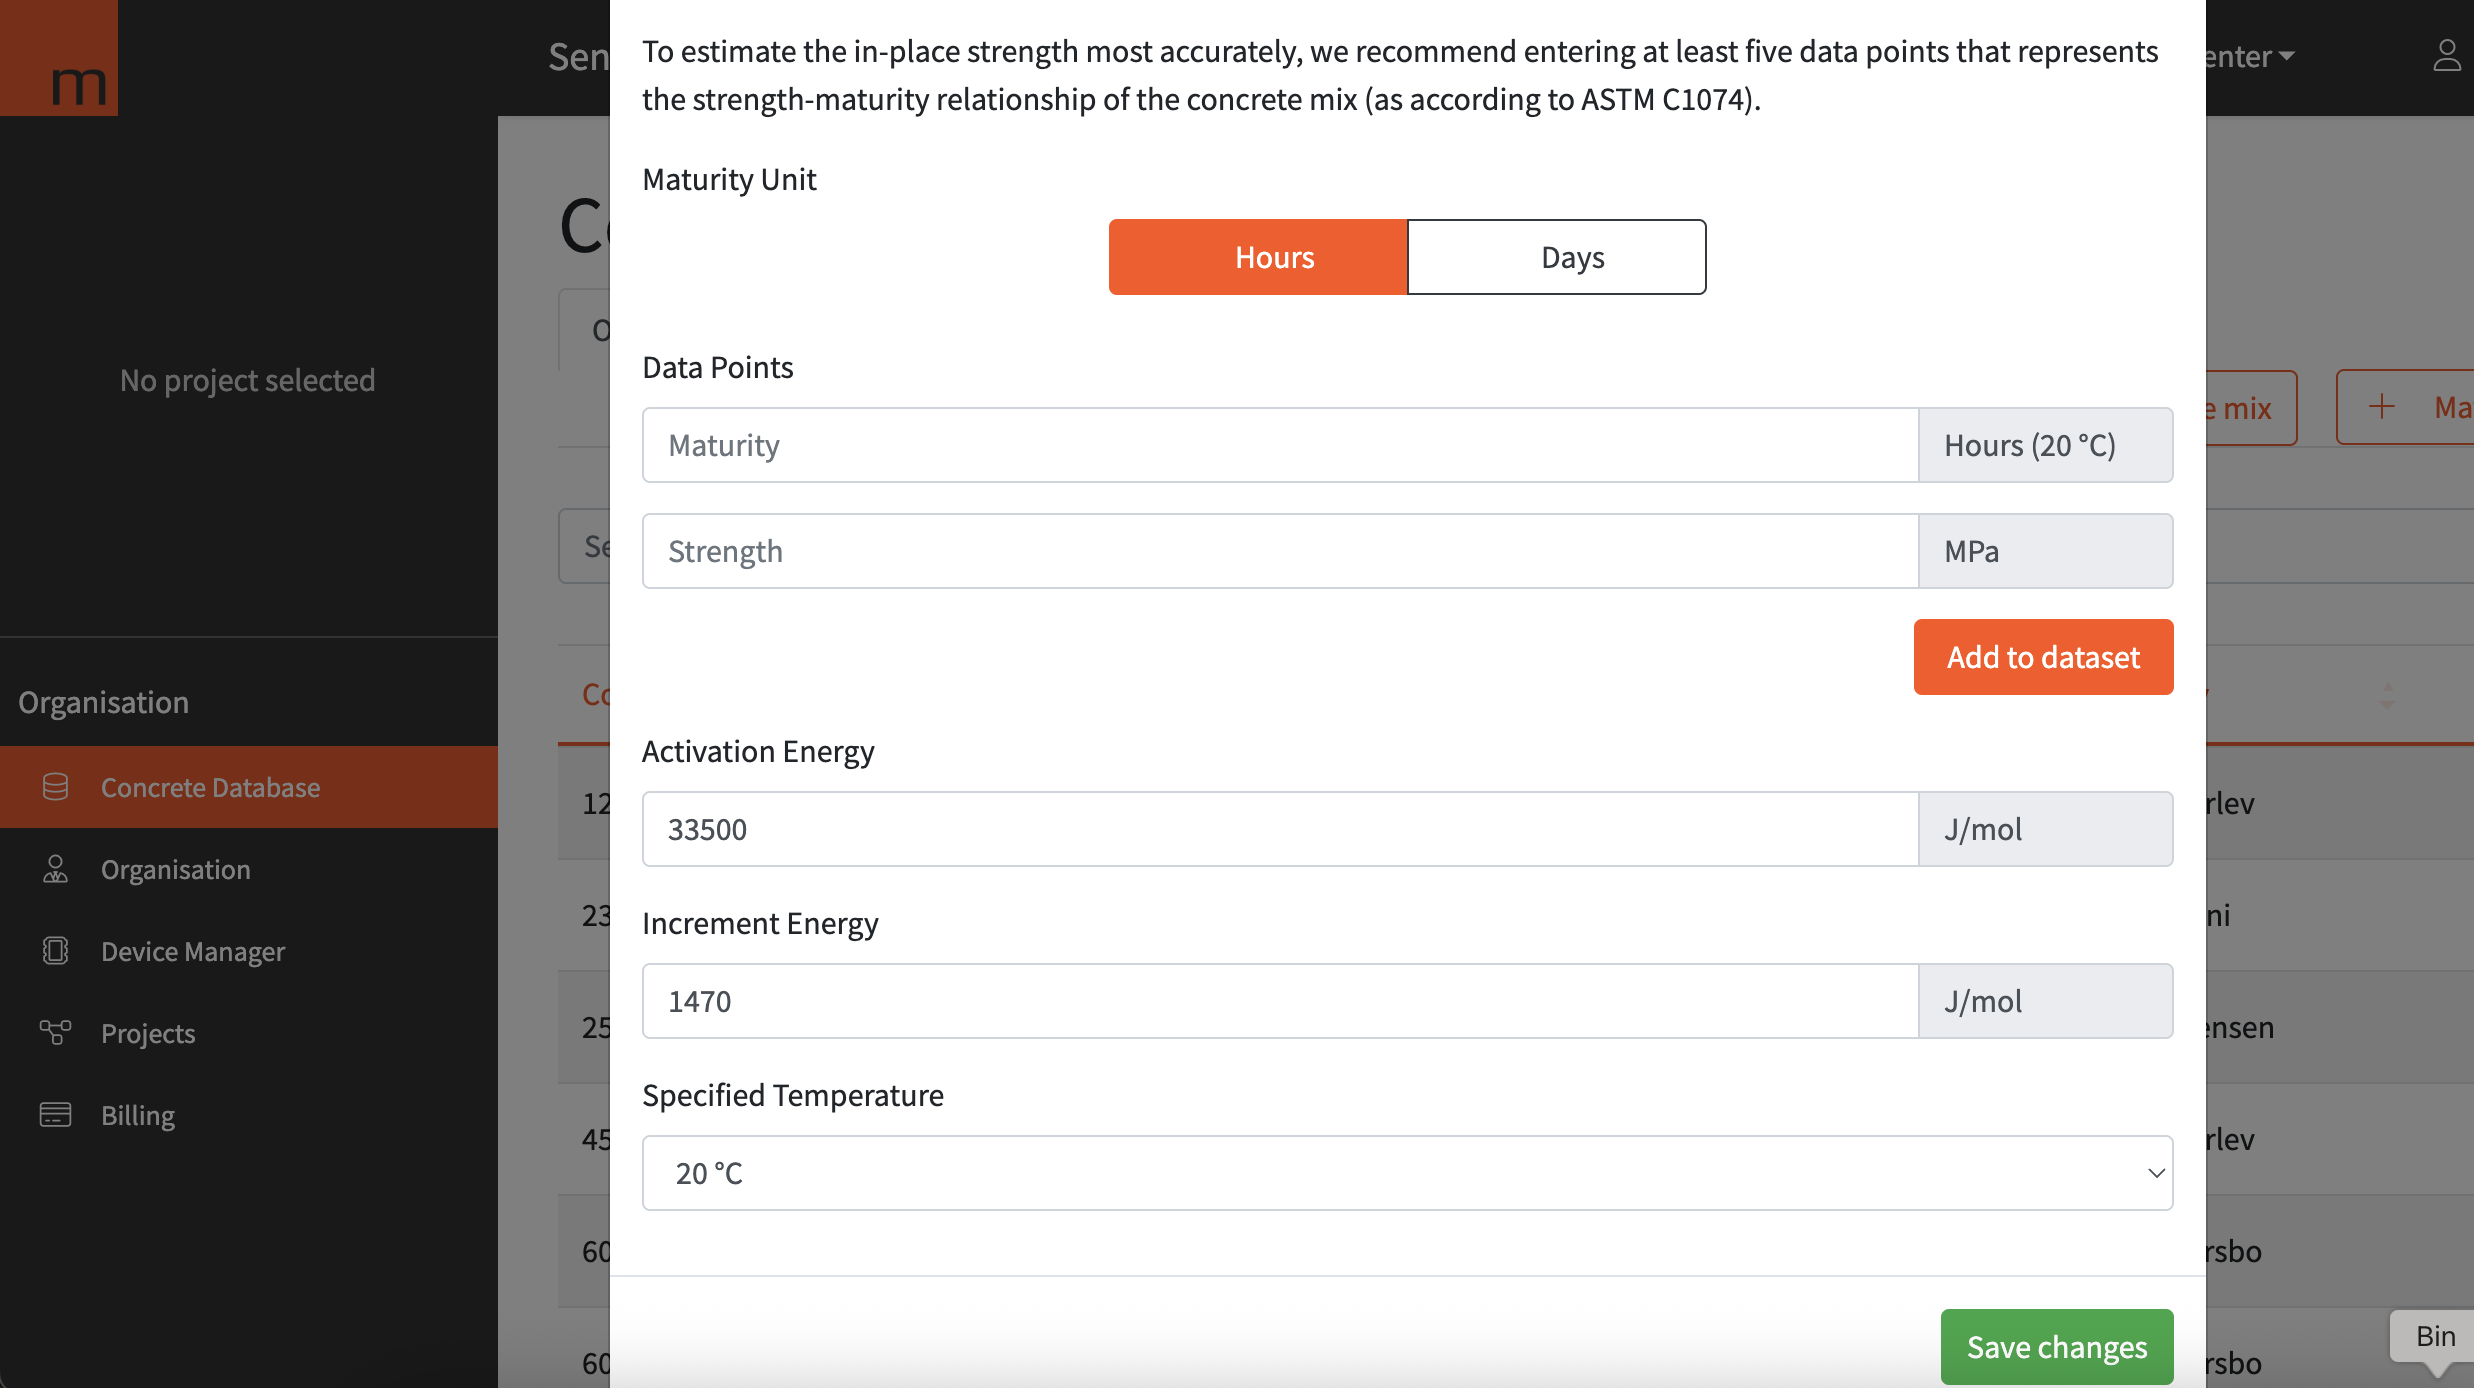Image resolution: width=2474 pixels, height=1388 pixels.
Task: Click the Concrete Database stack icon
Action: point(56,788)
